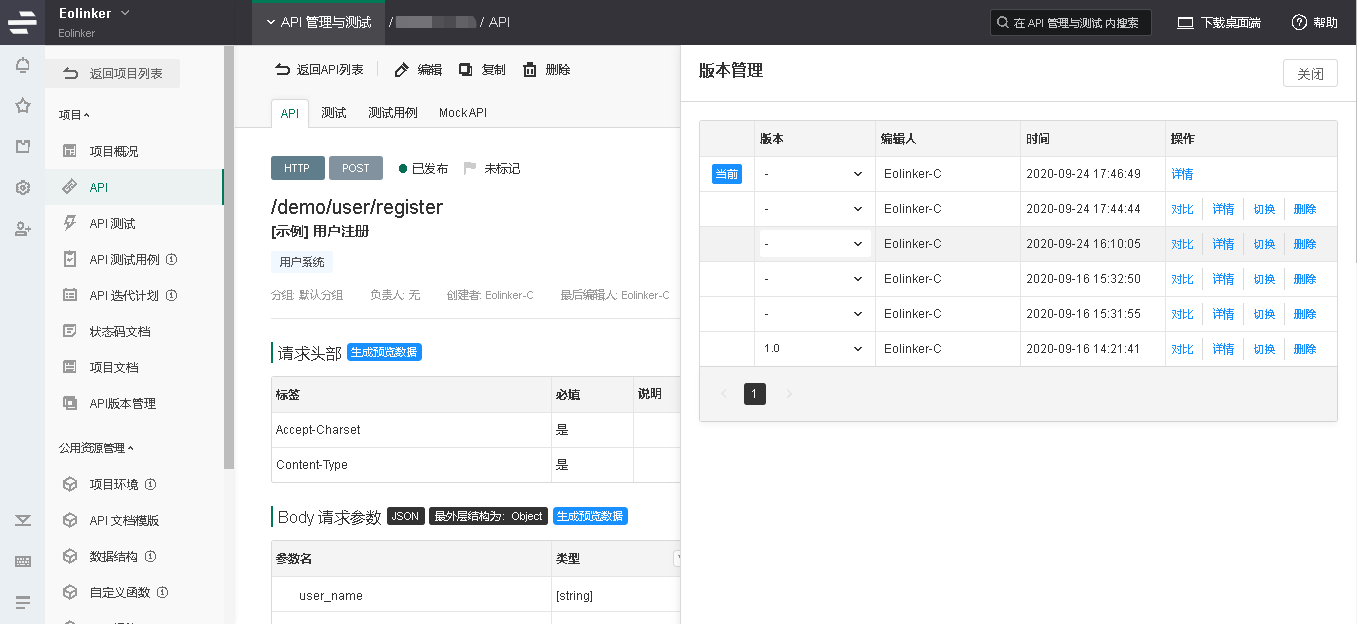
Task: Click the search box in top bar
Action: click(1070, 22)
